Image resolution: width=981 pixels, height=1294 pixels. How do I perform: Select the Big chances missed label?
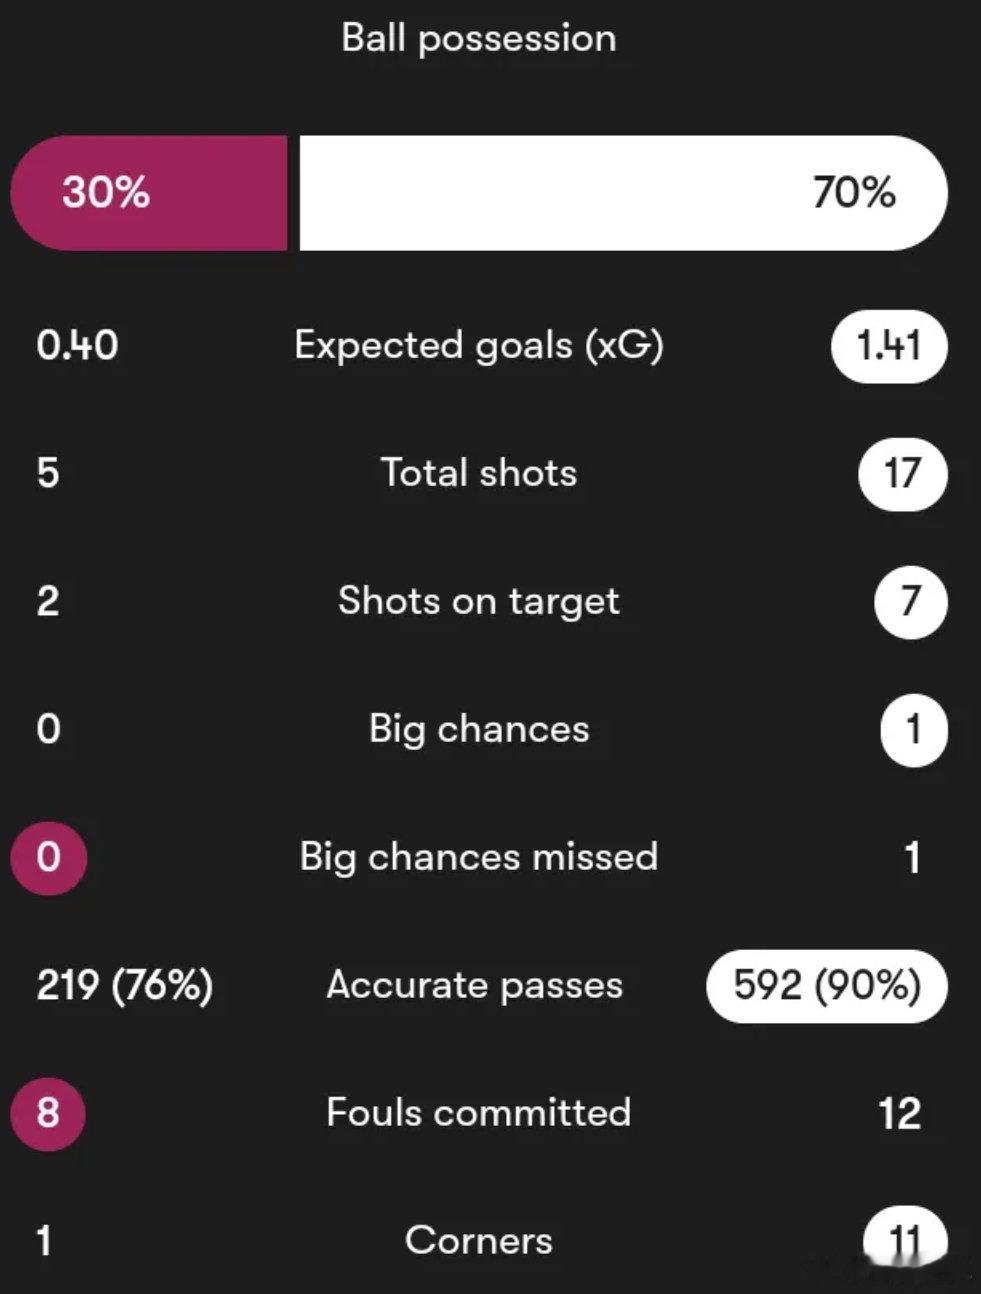tap(479, 857)
